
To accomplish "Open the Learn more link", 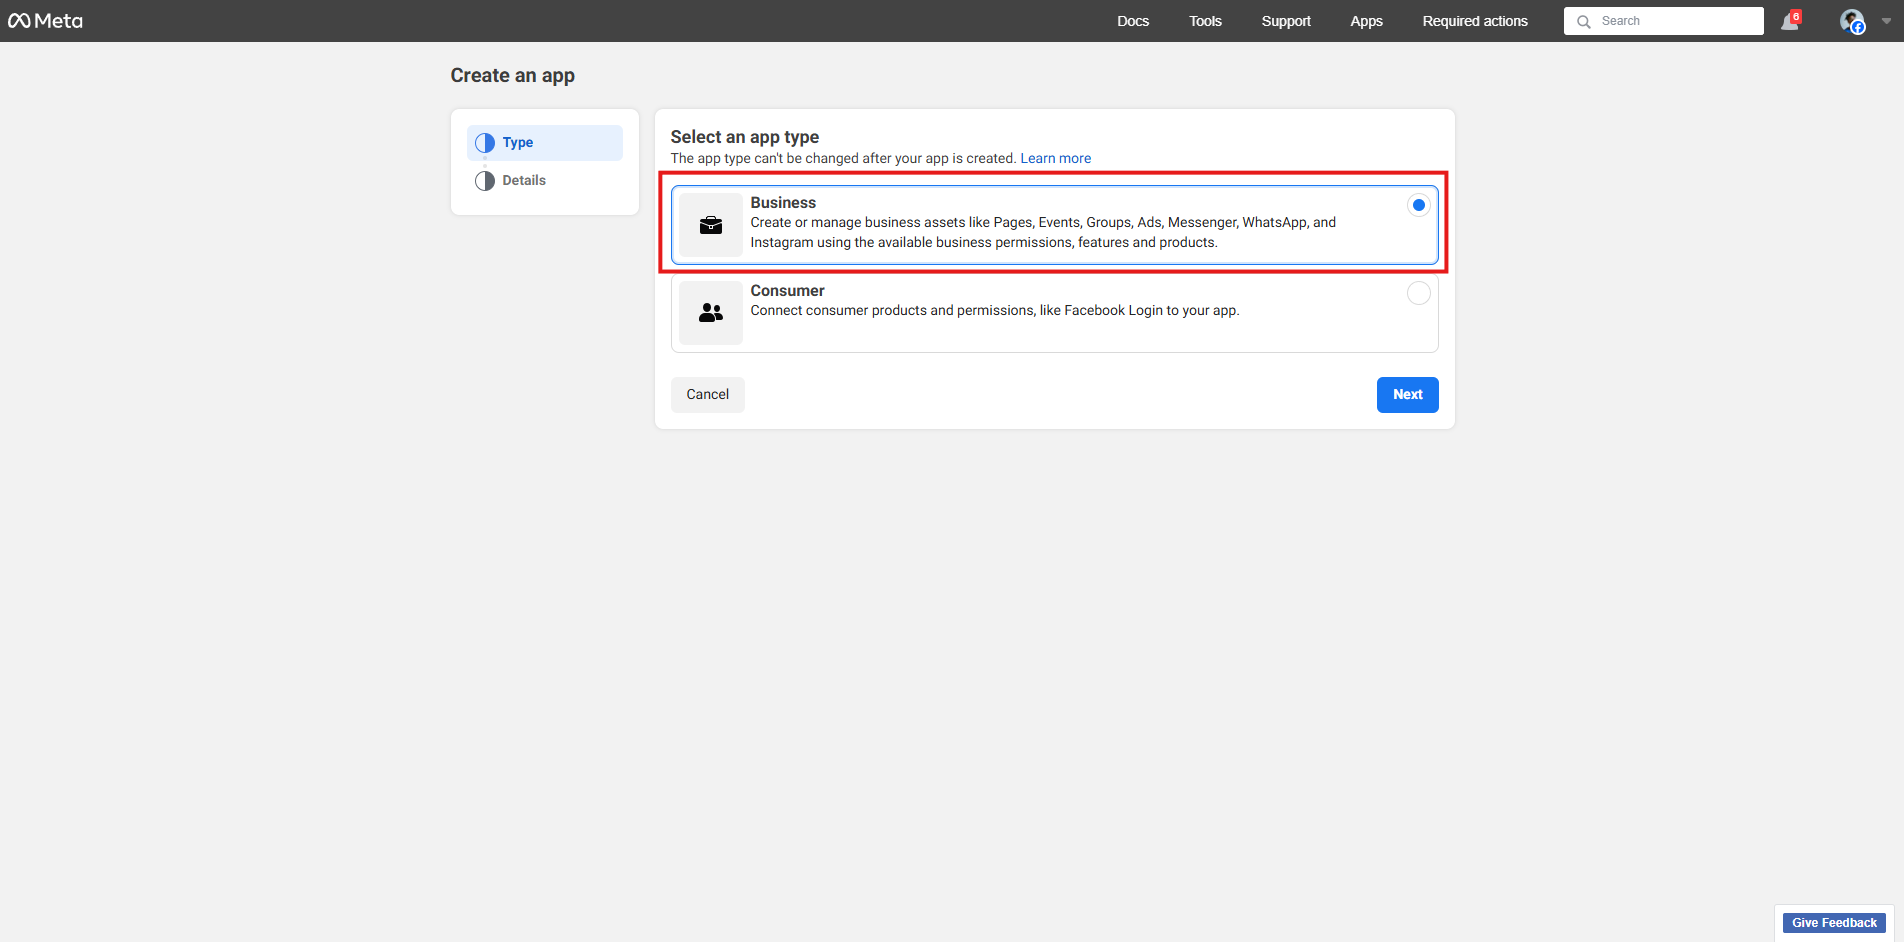I will (x=1055, y=158).
